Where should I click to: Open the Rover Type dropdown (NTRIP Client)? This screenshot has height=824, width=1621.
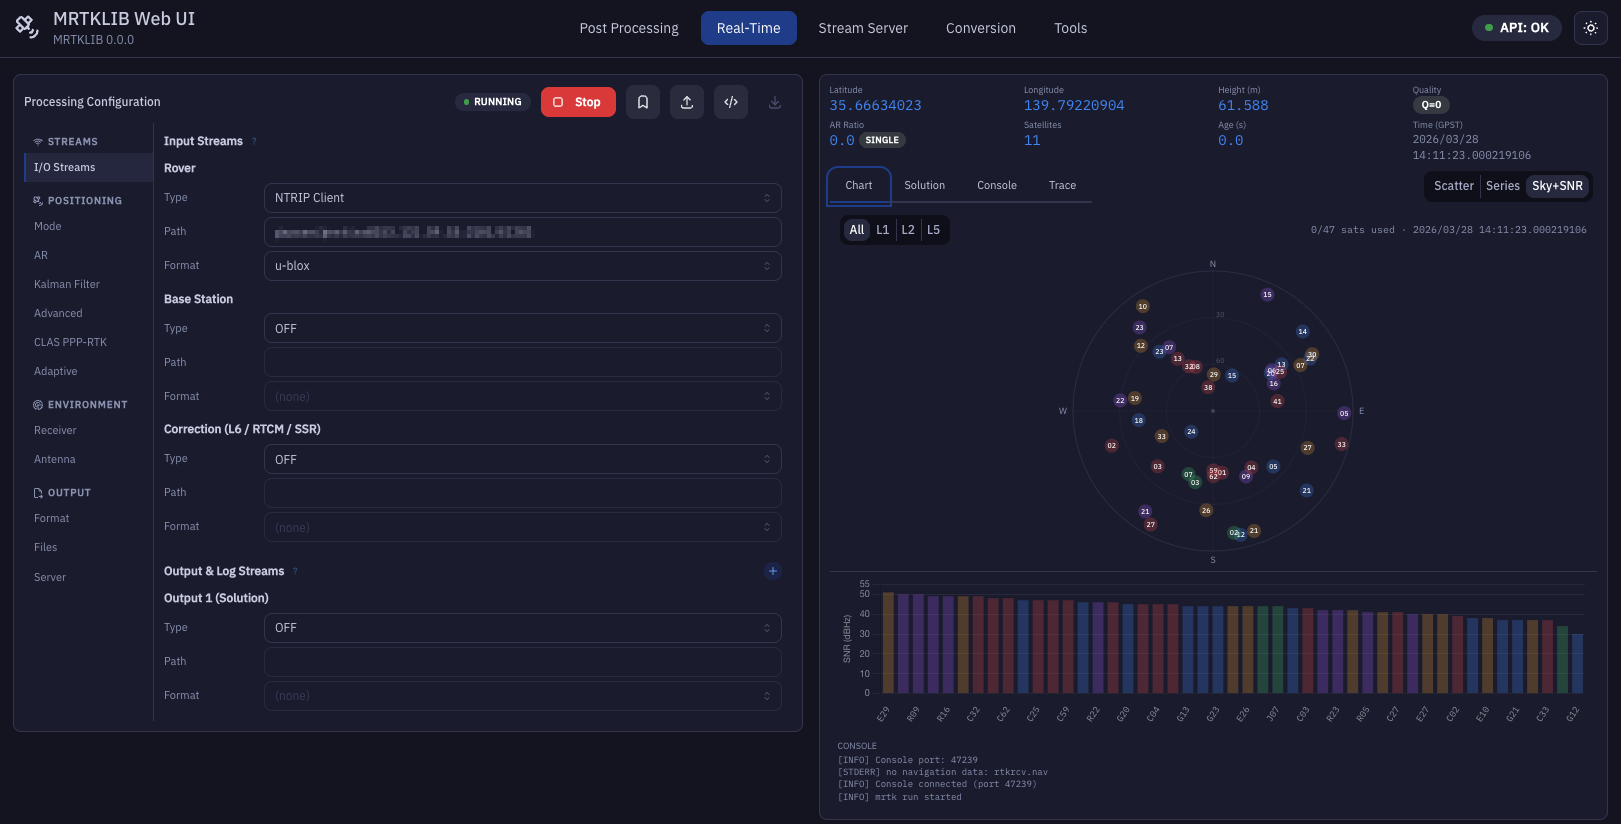[x=522, y=198]
